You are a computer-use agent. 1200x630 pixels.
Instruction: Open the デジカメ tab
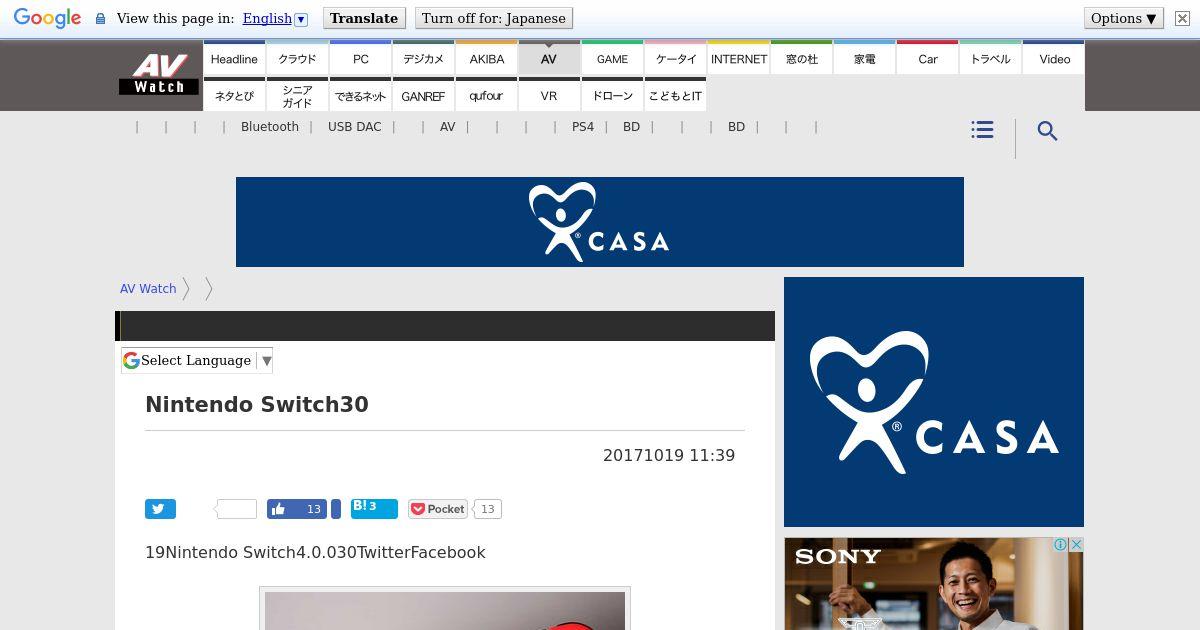[424, 58]
